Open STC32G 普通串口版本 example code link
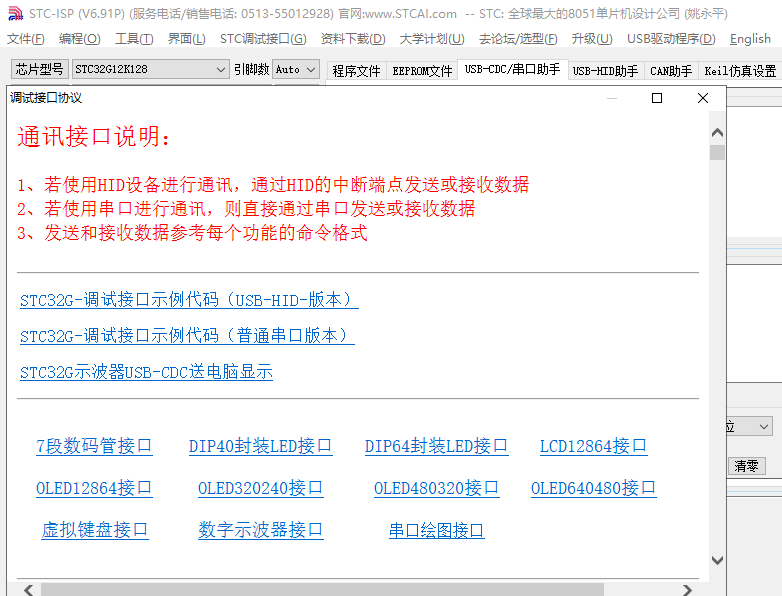The width and height of the screenshot is (782, 596). 187,336
